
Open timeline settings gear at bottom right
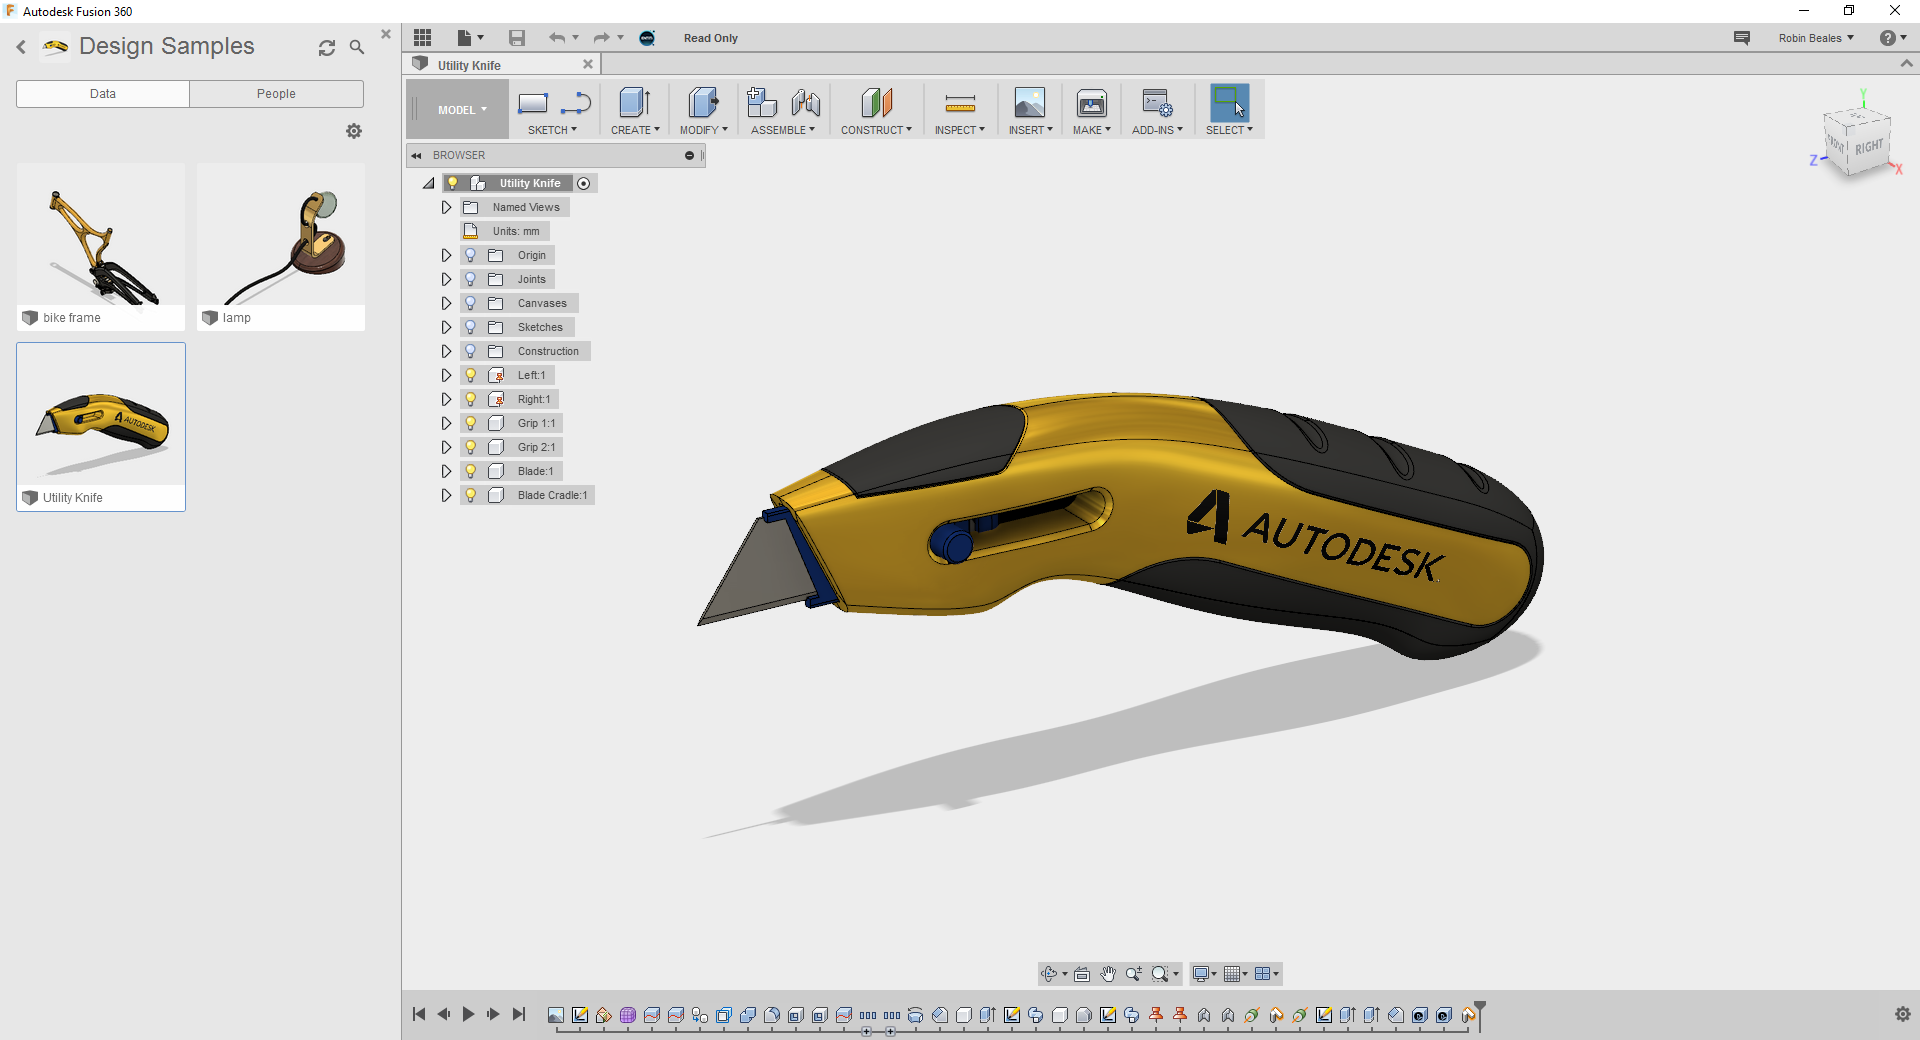click(x=1903, y=1014)
